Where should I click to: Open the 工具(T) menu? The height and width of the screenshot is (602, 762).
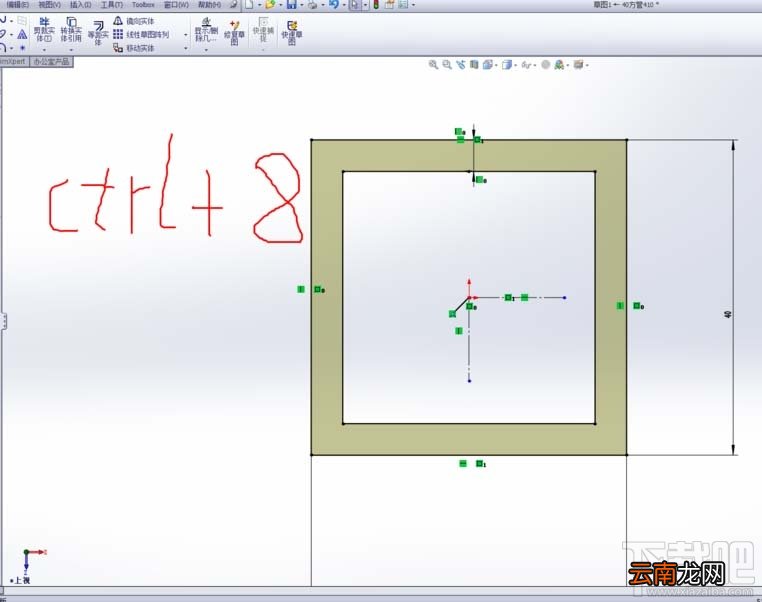(x=112, y=4)
